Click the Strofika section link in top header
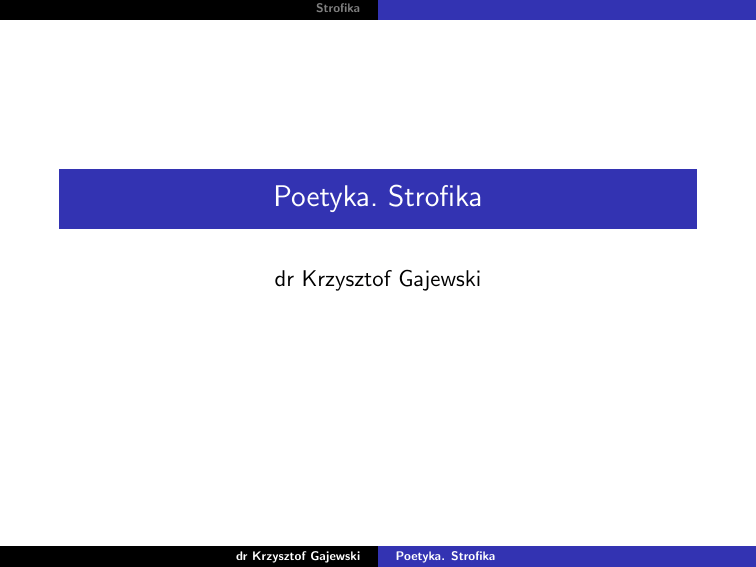 coord(337,9)
